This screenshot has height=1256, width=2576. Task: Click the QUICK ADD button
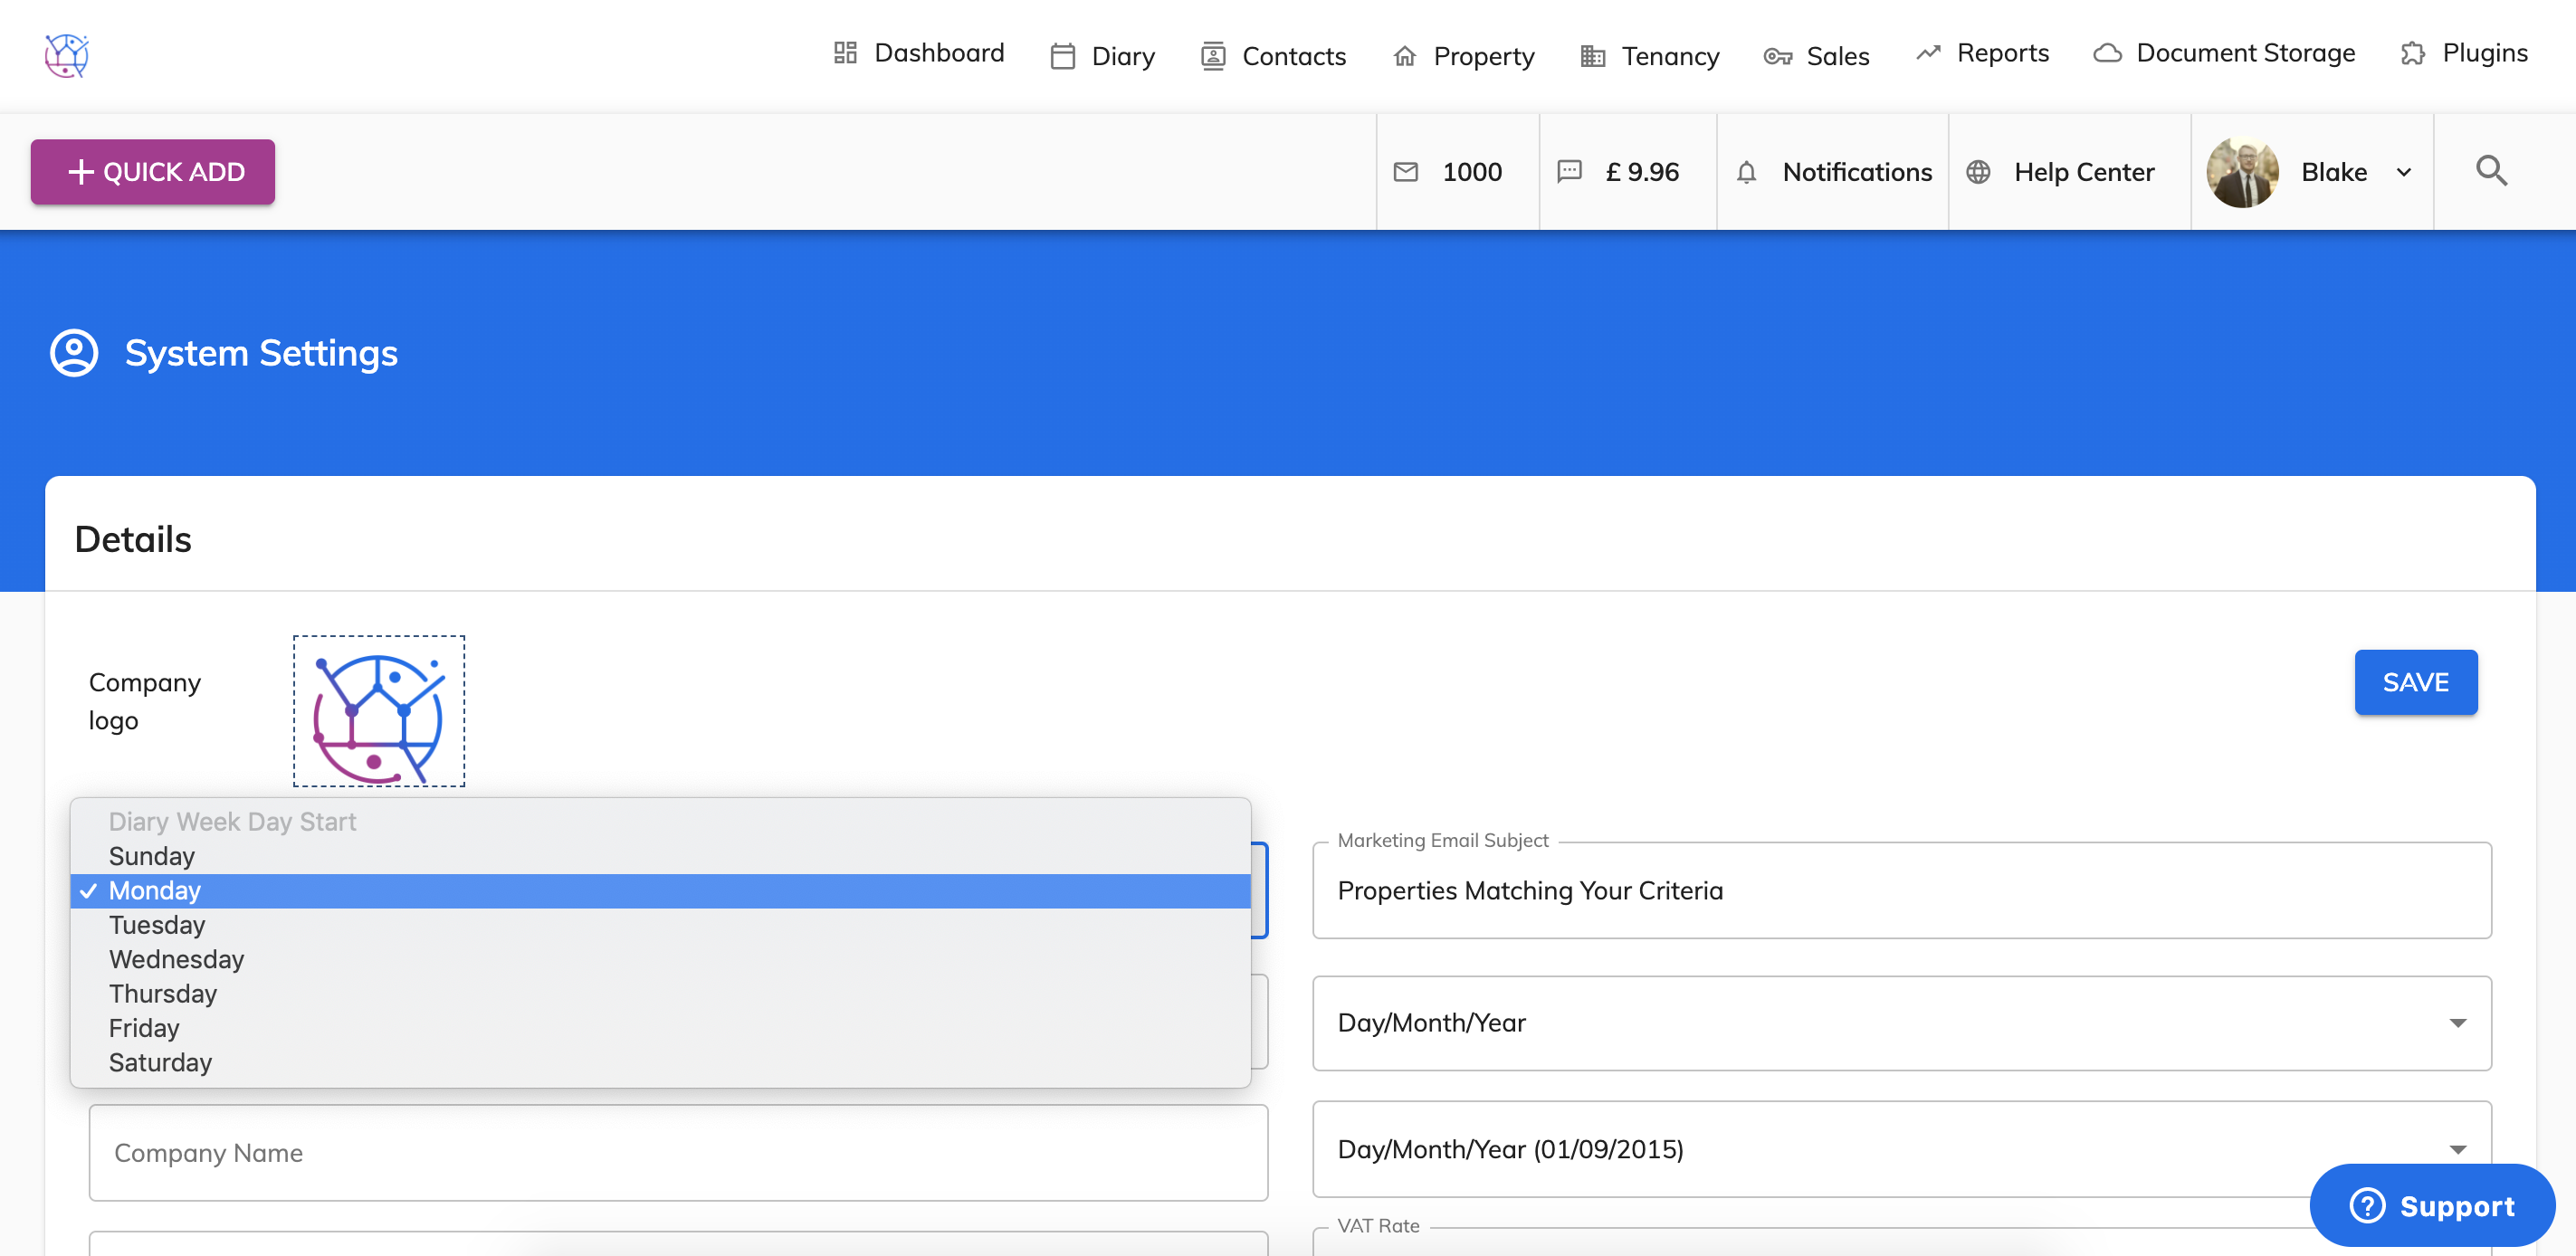coord(153,172)
